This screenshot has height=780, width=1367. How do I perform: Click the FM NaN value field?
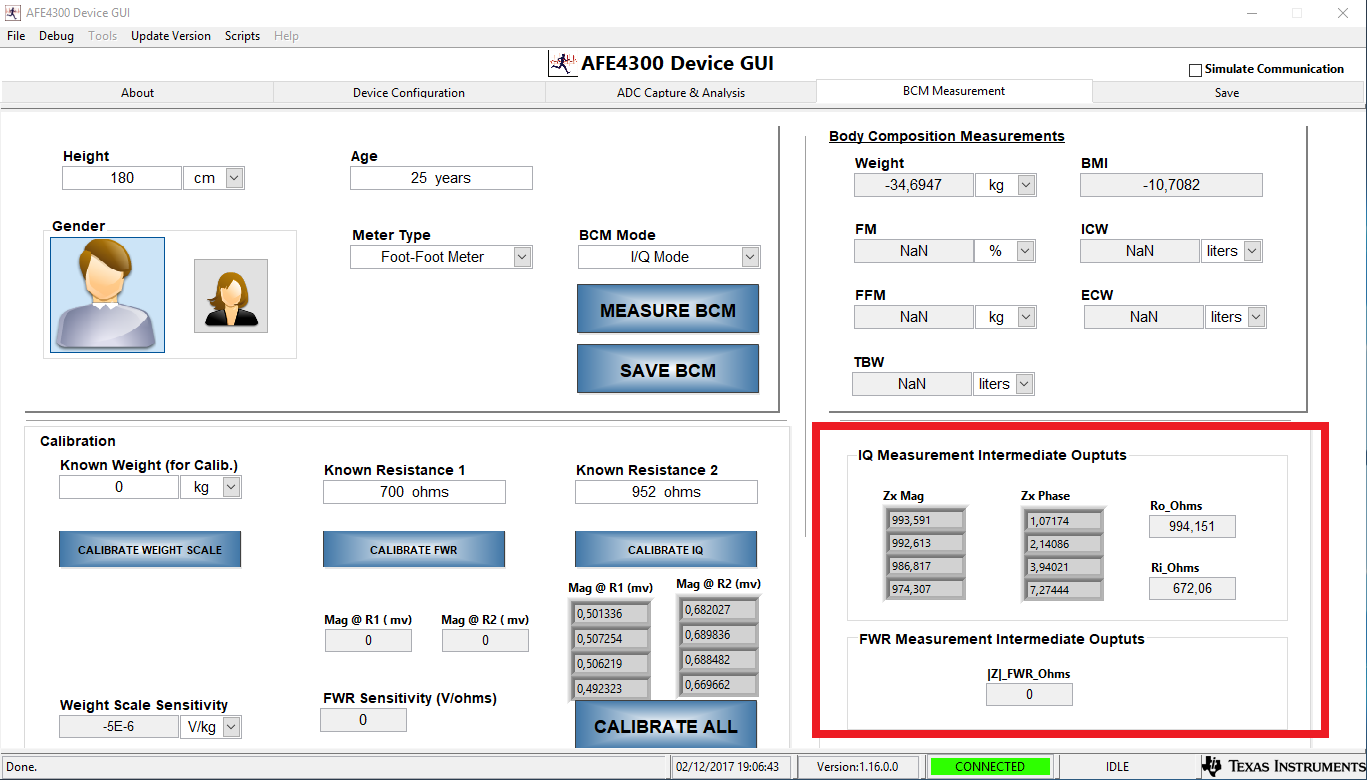913,251
